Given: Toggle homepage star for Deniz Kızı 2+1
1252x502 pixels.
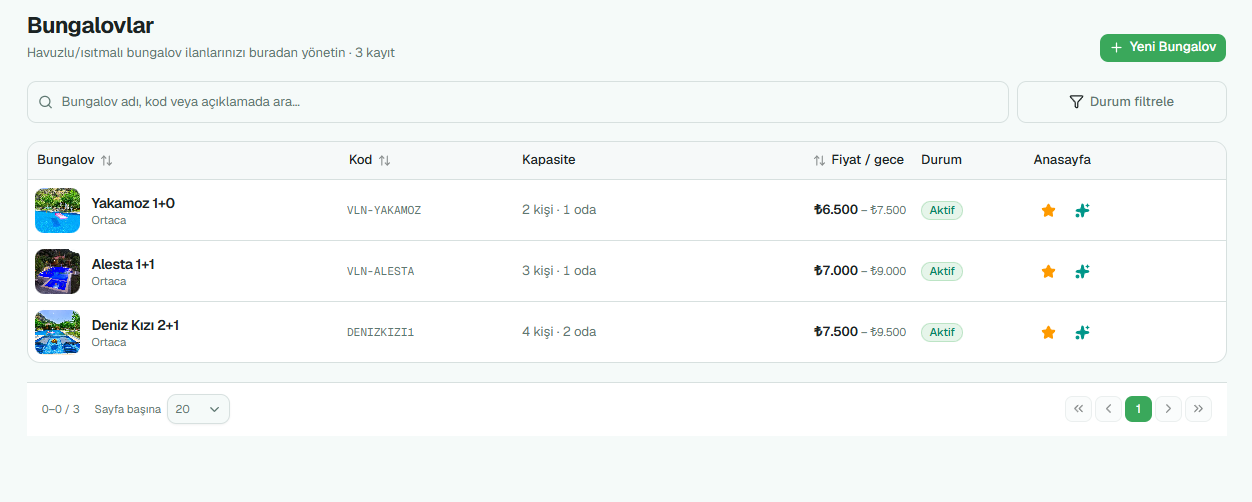Looking at the screenshot, I should tap(1048, 332).
